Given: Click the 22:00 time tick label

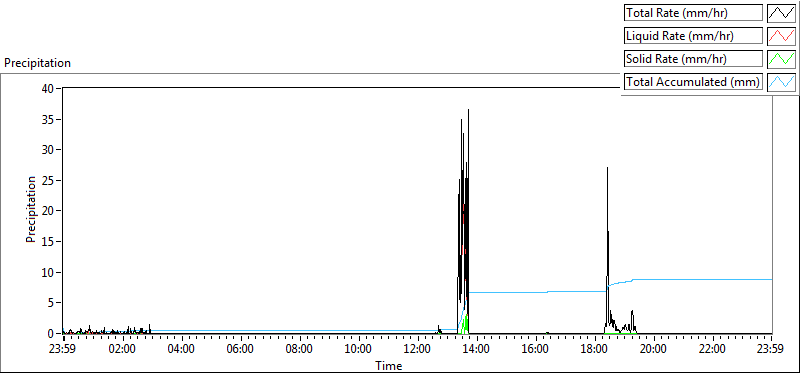Looking at the screenshot, I should click(713, 350).
